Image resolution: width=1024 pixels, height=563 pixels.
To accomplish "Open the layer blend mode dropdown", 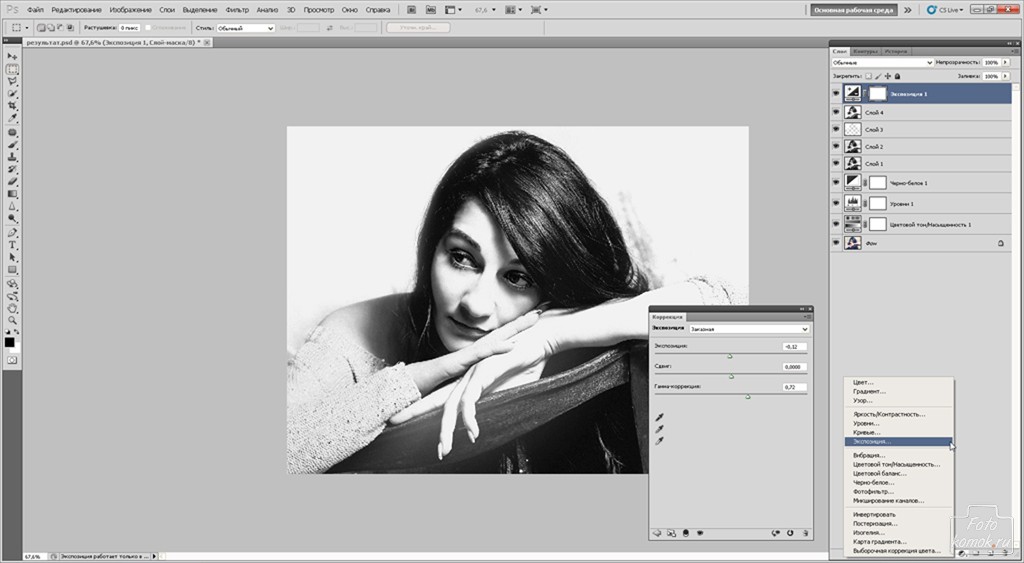I will (x=883, y=62).
